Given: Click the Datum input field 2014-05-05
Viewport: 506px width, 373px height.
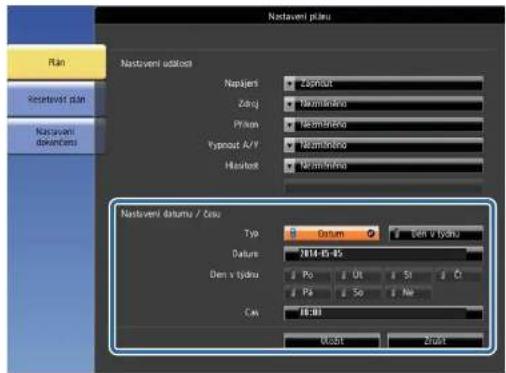Looking at the screenshot, I should pyautogui.click(x=383, y=254).
